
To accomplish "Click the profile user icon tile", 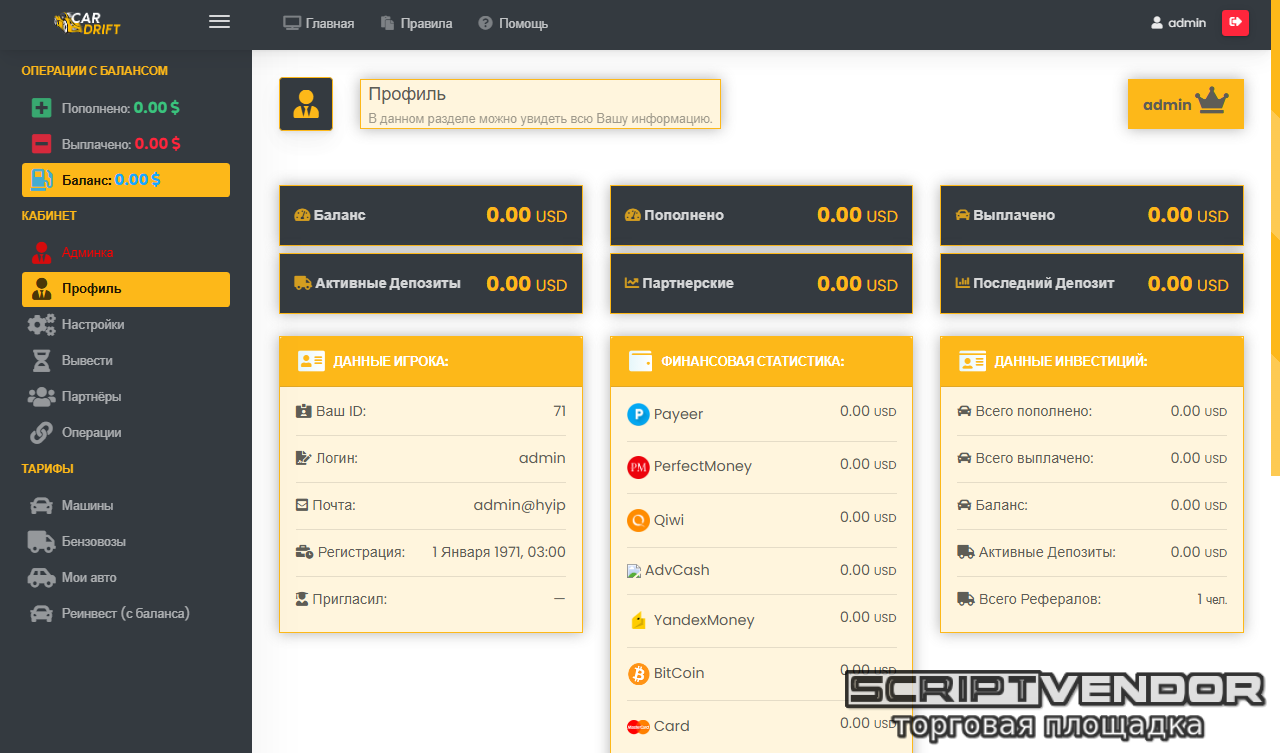I will pyautogui.click(x=306, y=104).
